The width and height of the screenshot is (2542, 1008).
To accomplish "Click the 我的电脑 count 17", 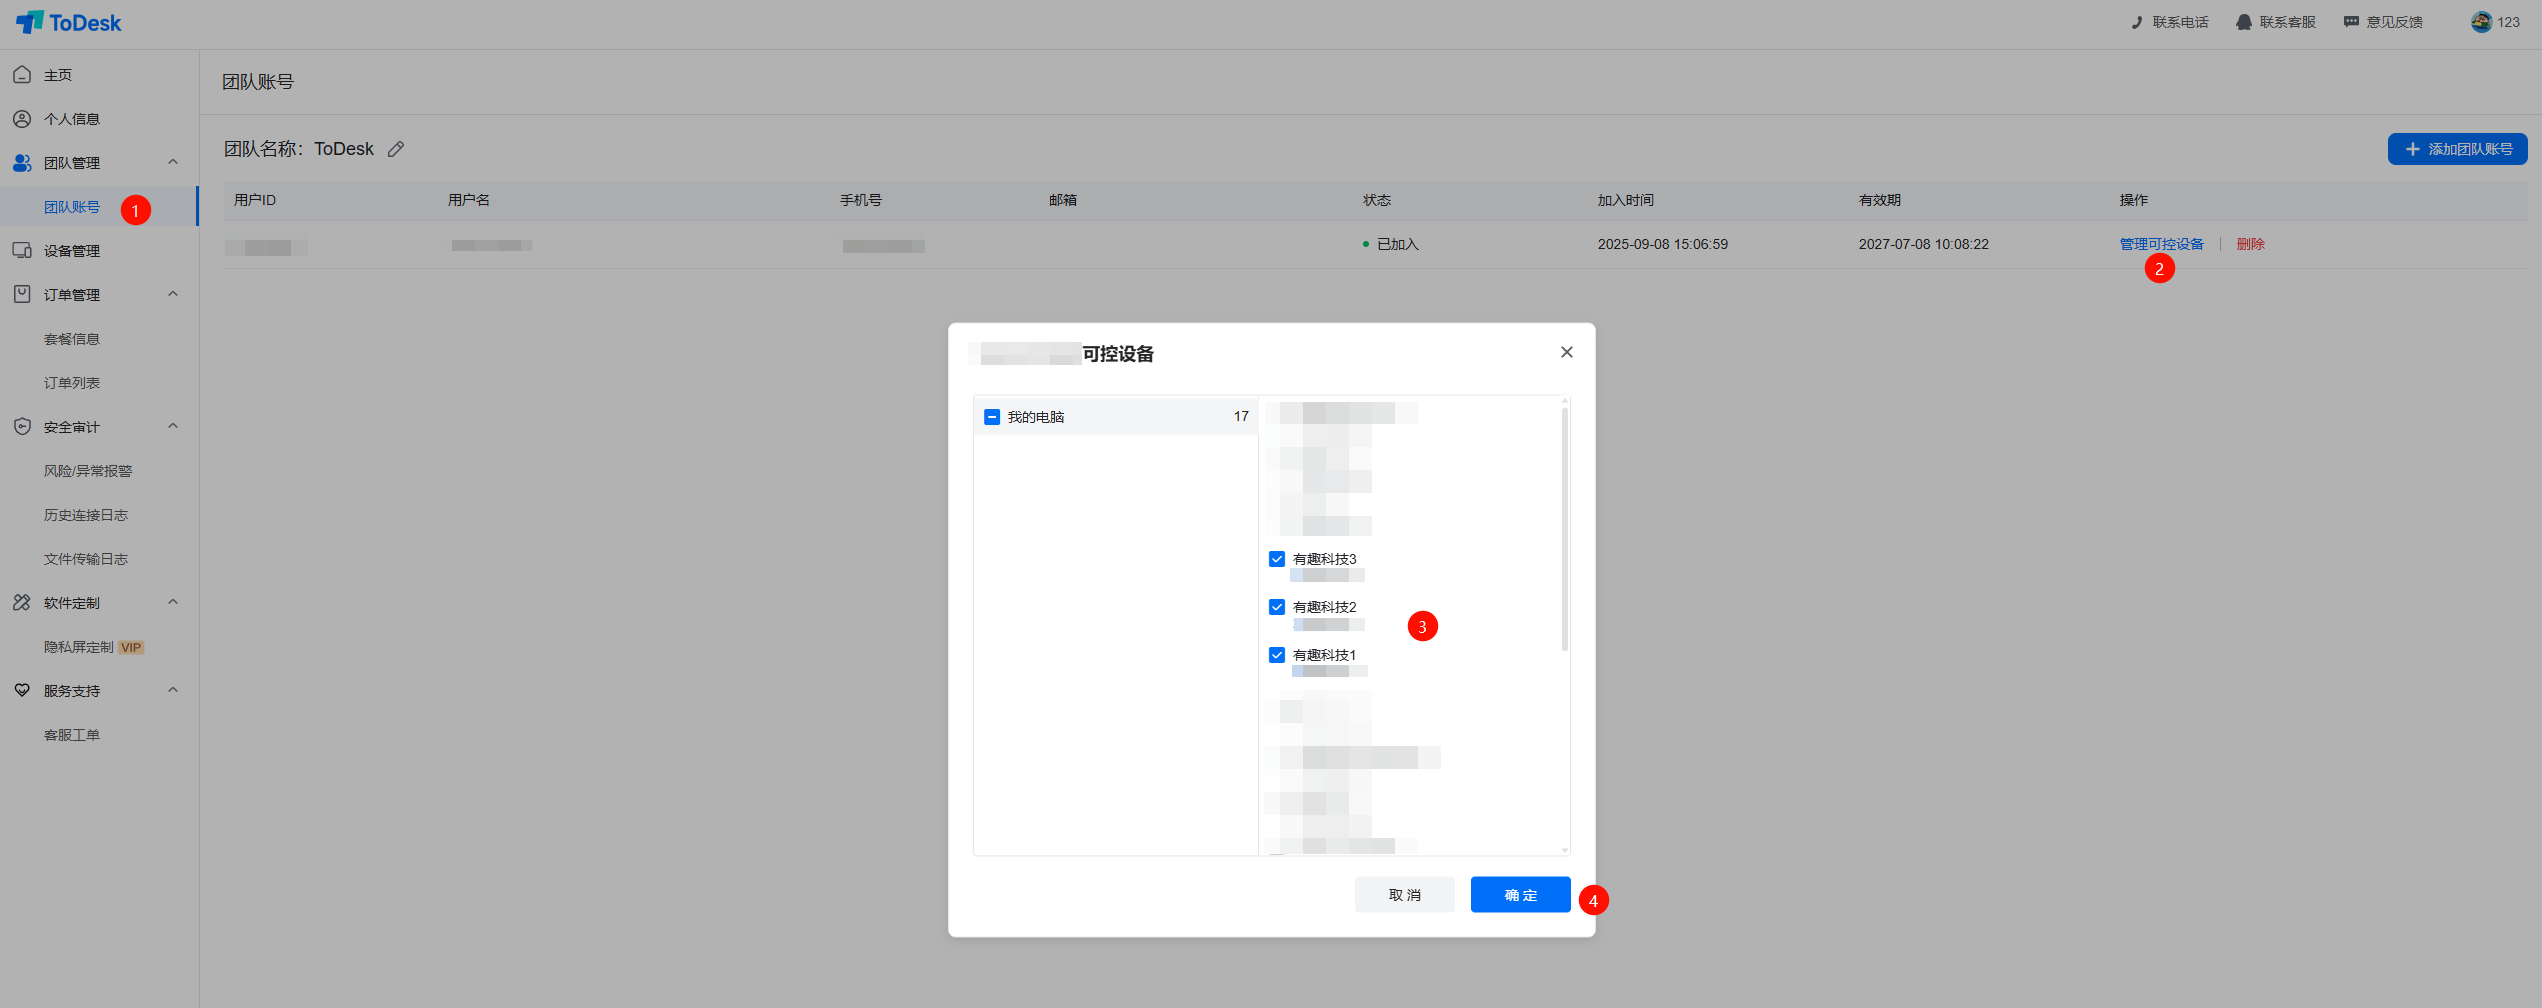I will click(1241, 416).
